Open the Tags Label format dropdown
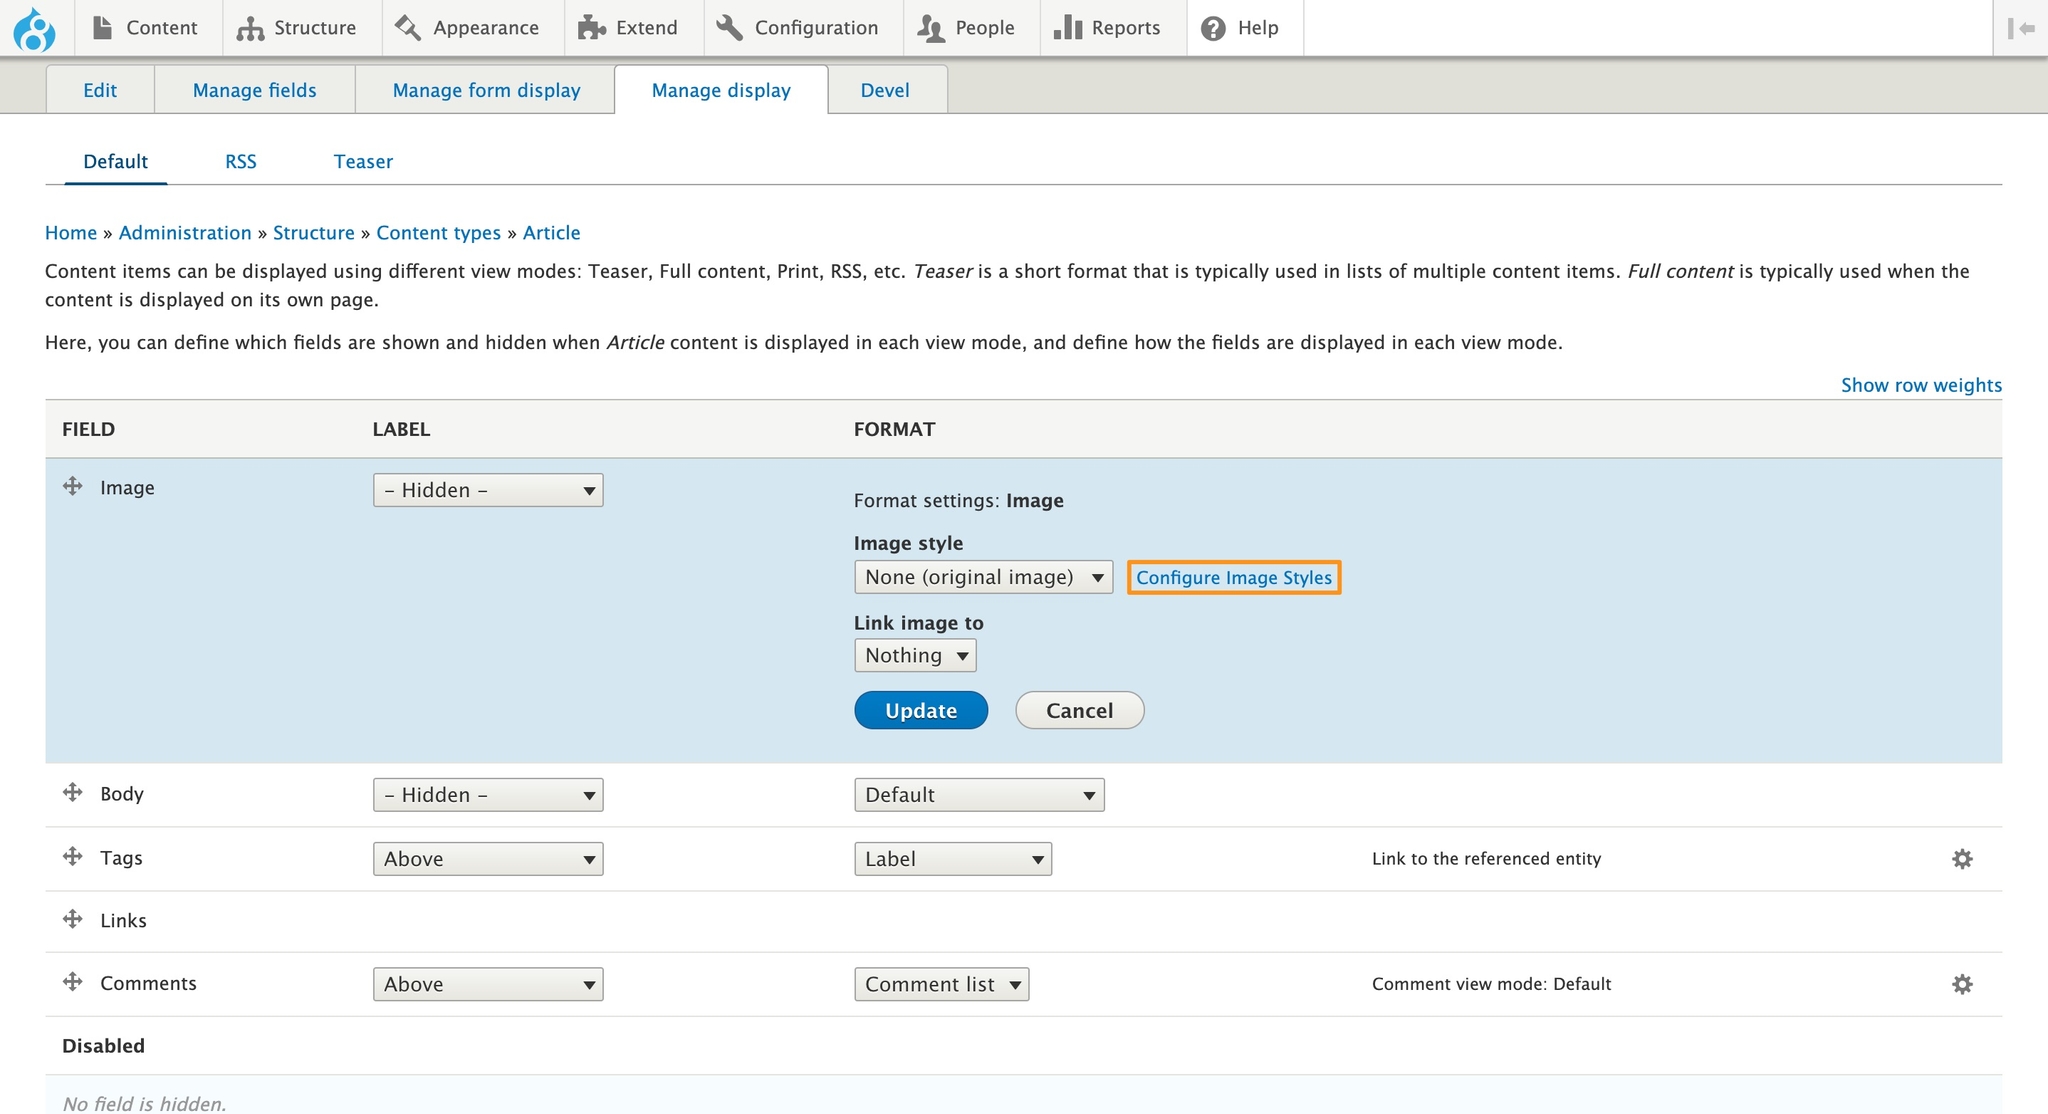 pyautogui.click(x=952, y=859)
